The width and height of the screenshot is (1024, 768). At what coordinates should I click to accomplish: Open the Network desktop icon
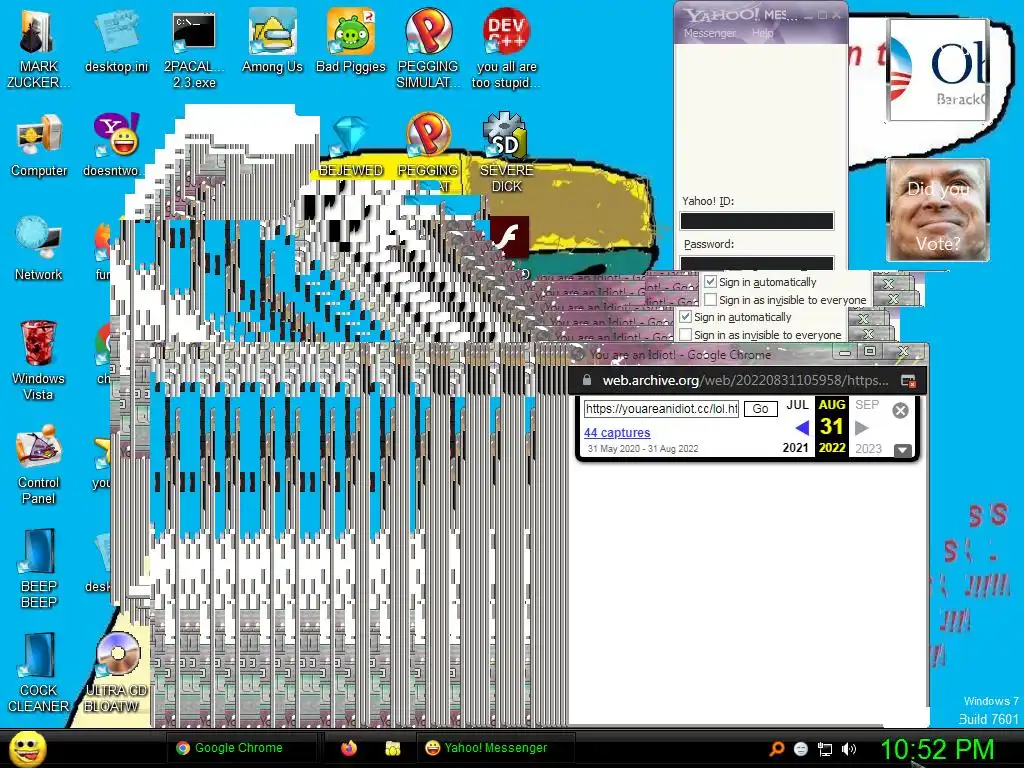(39, 248)
